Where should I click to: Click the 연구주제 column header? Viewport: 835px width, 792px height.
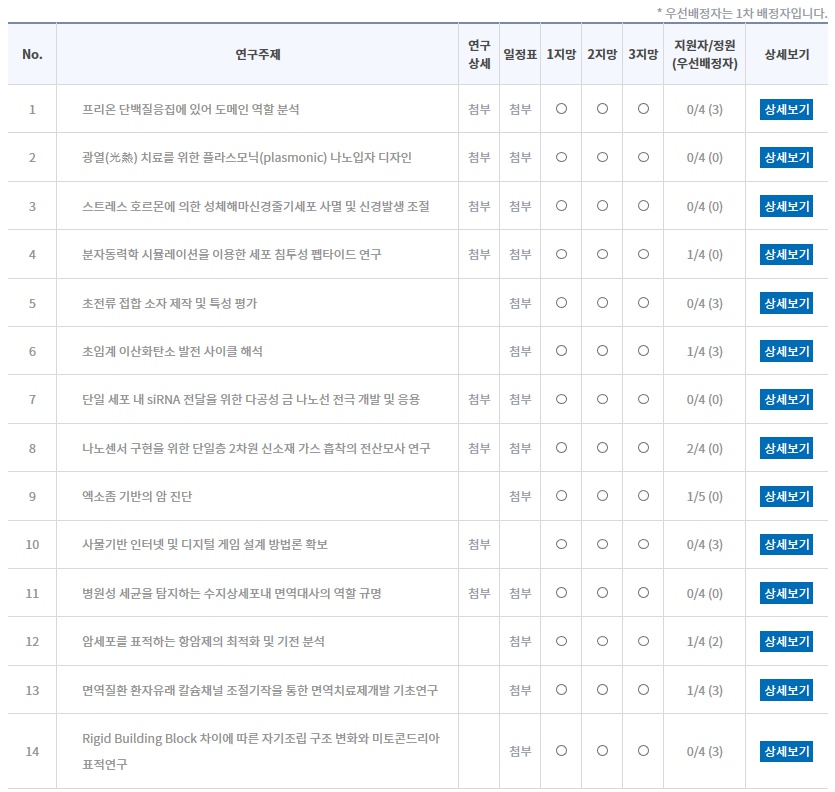(x=258, y=54)
